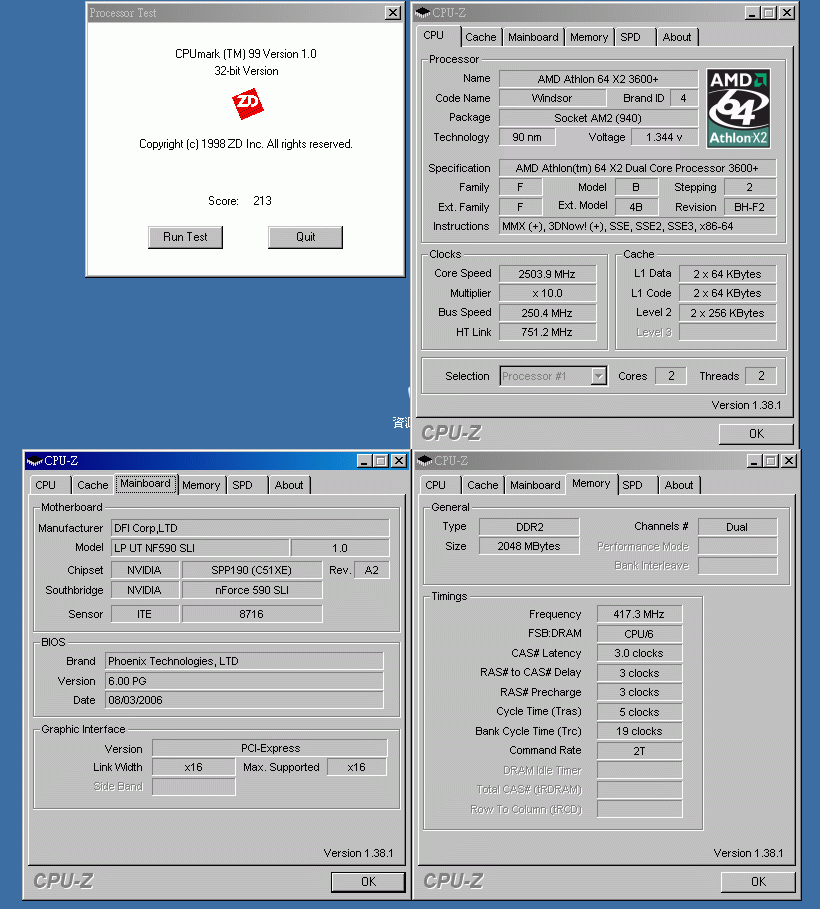Click the AMD Athlon 64 X2 logo
Screen dimensions: 820x909
click(738, 108)
